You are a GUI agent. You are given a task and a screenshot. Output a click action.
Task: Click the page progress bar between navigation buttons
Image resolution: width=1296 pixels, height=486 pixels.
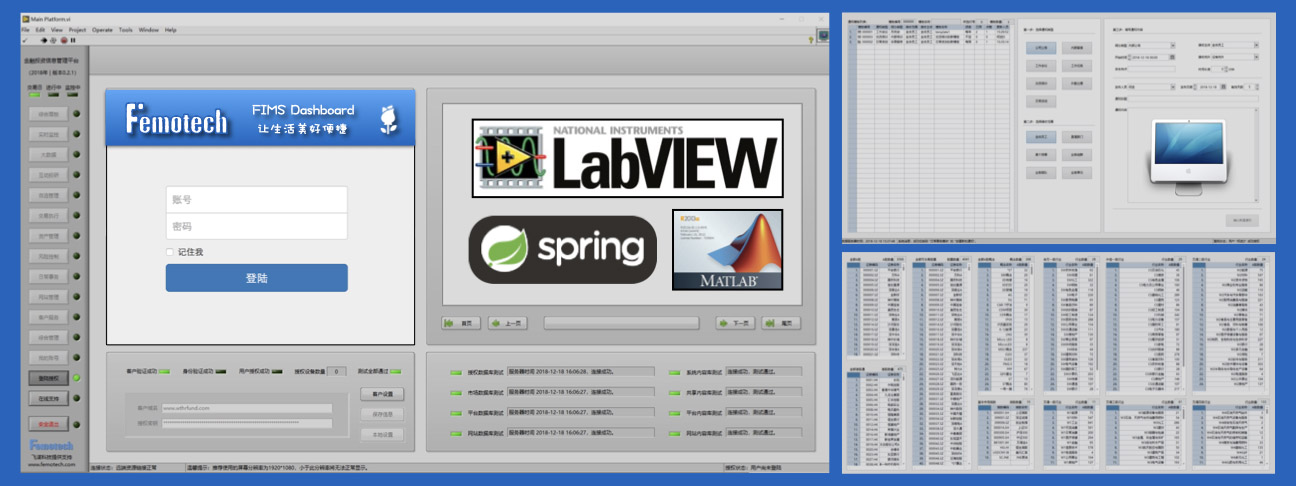coord(621,323)
